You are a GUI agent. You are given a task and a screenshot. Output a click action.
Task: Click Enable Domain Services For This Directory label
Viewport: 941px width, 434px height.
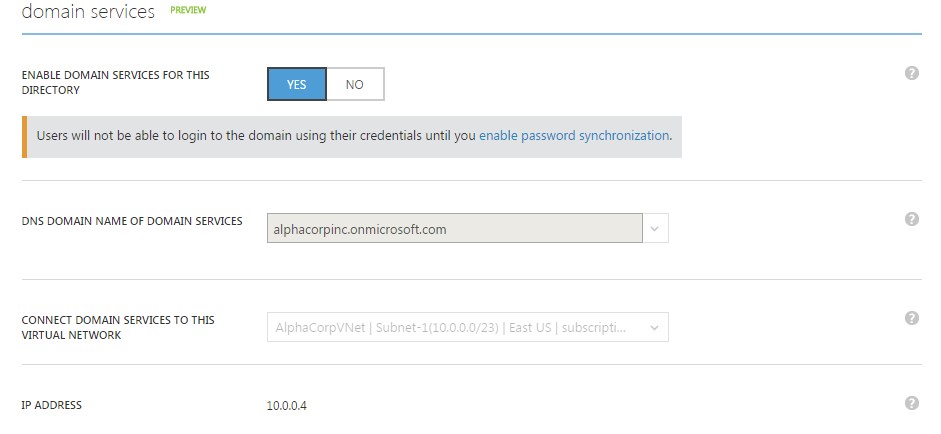116,83
